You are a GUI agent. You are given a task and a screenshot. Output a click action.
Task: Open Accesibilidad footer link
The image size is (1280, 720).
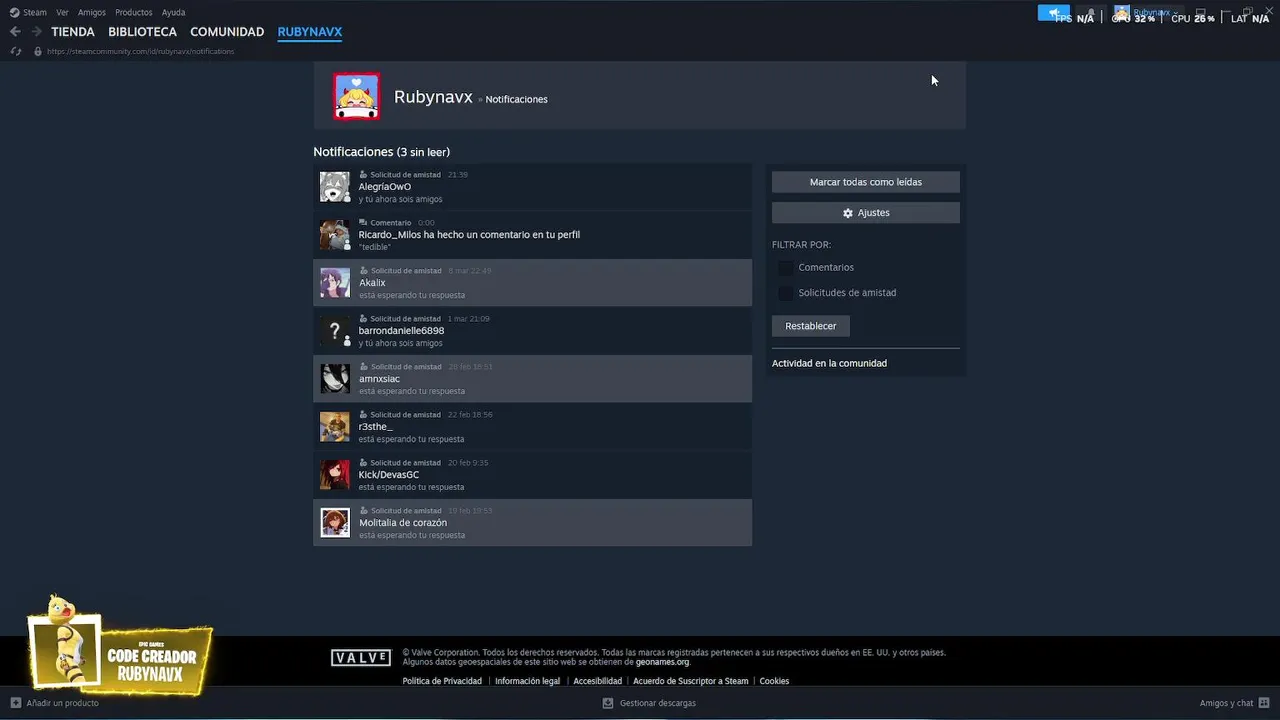(x=597, y=681)
